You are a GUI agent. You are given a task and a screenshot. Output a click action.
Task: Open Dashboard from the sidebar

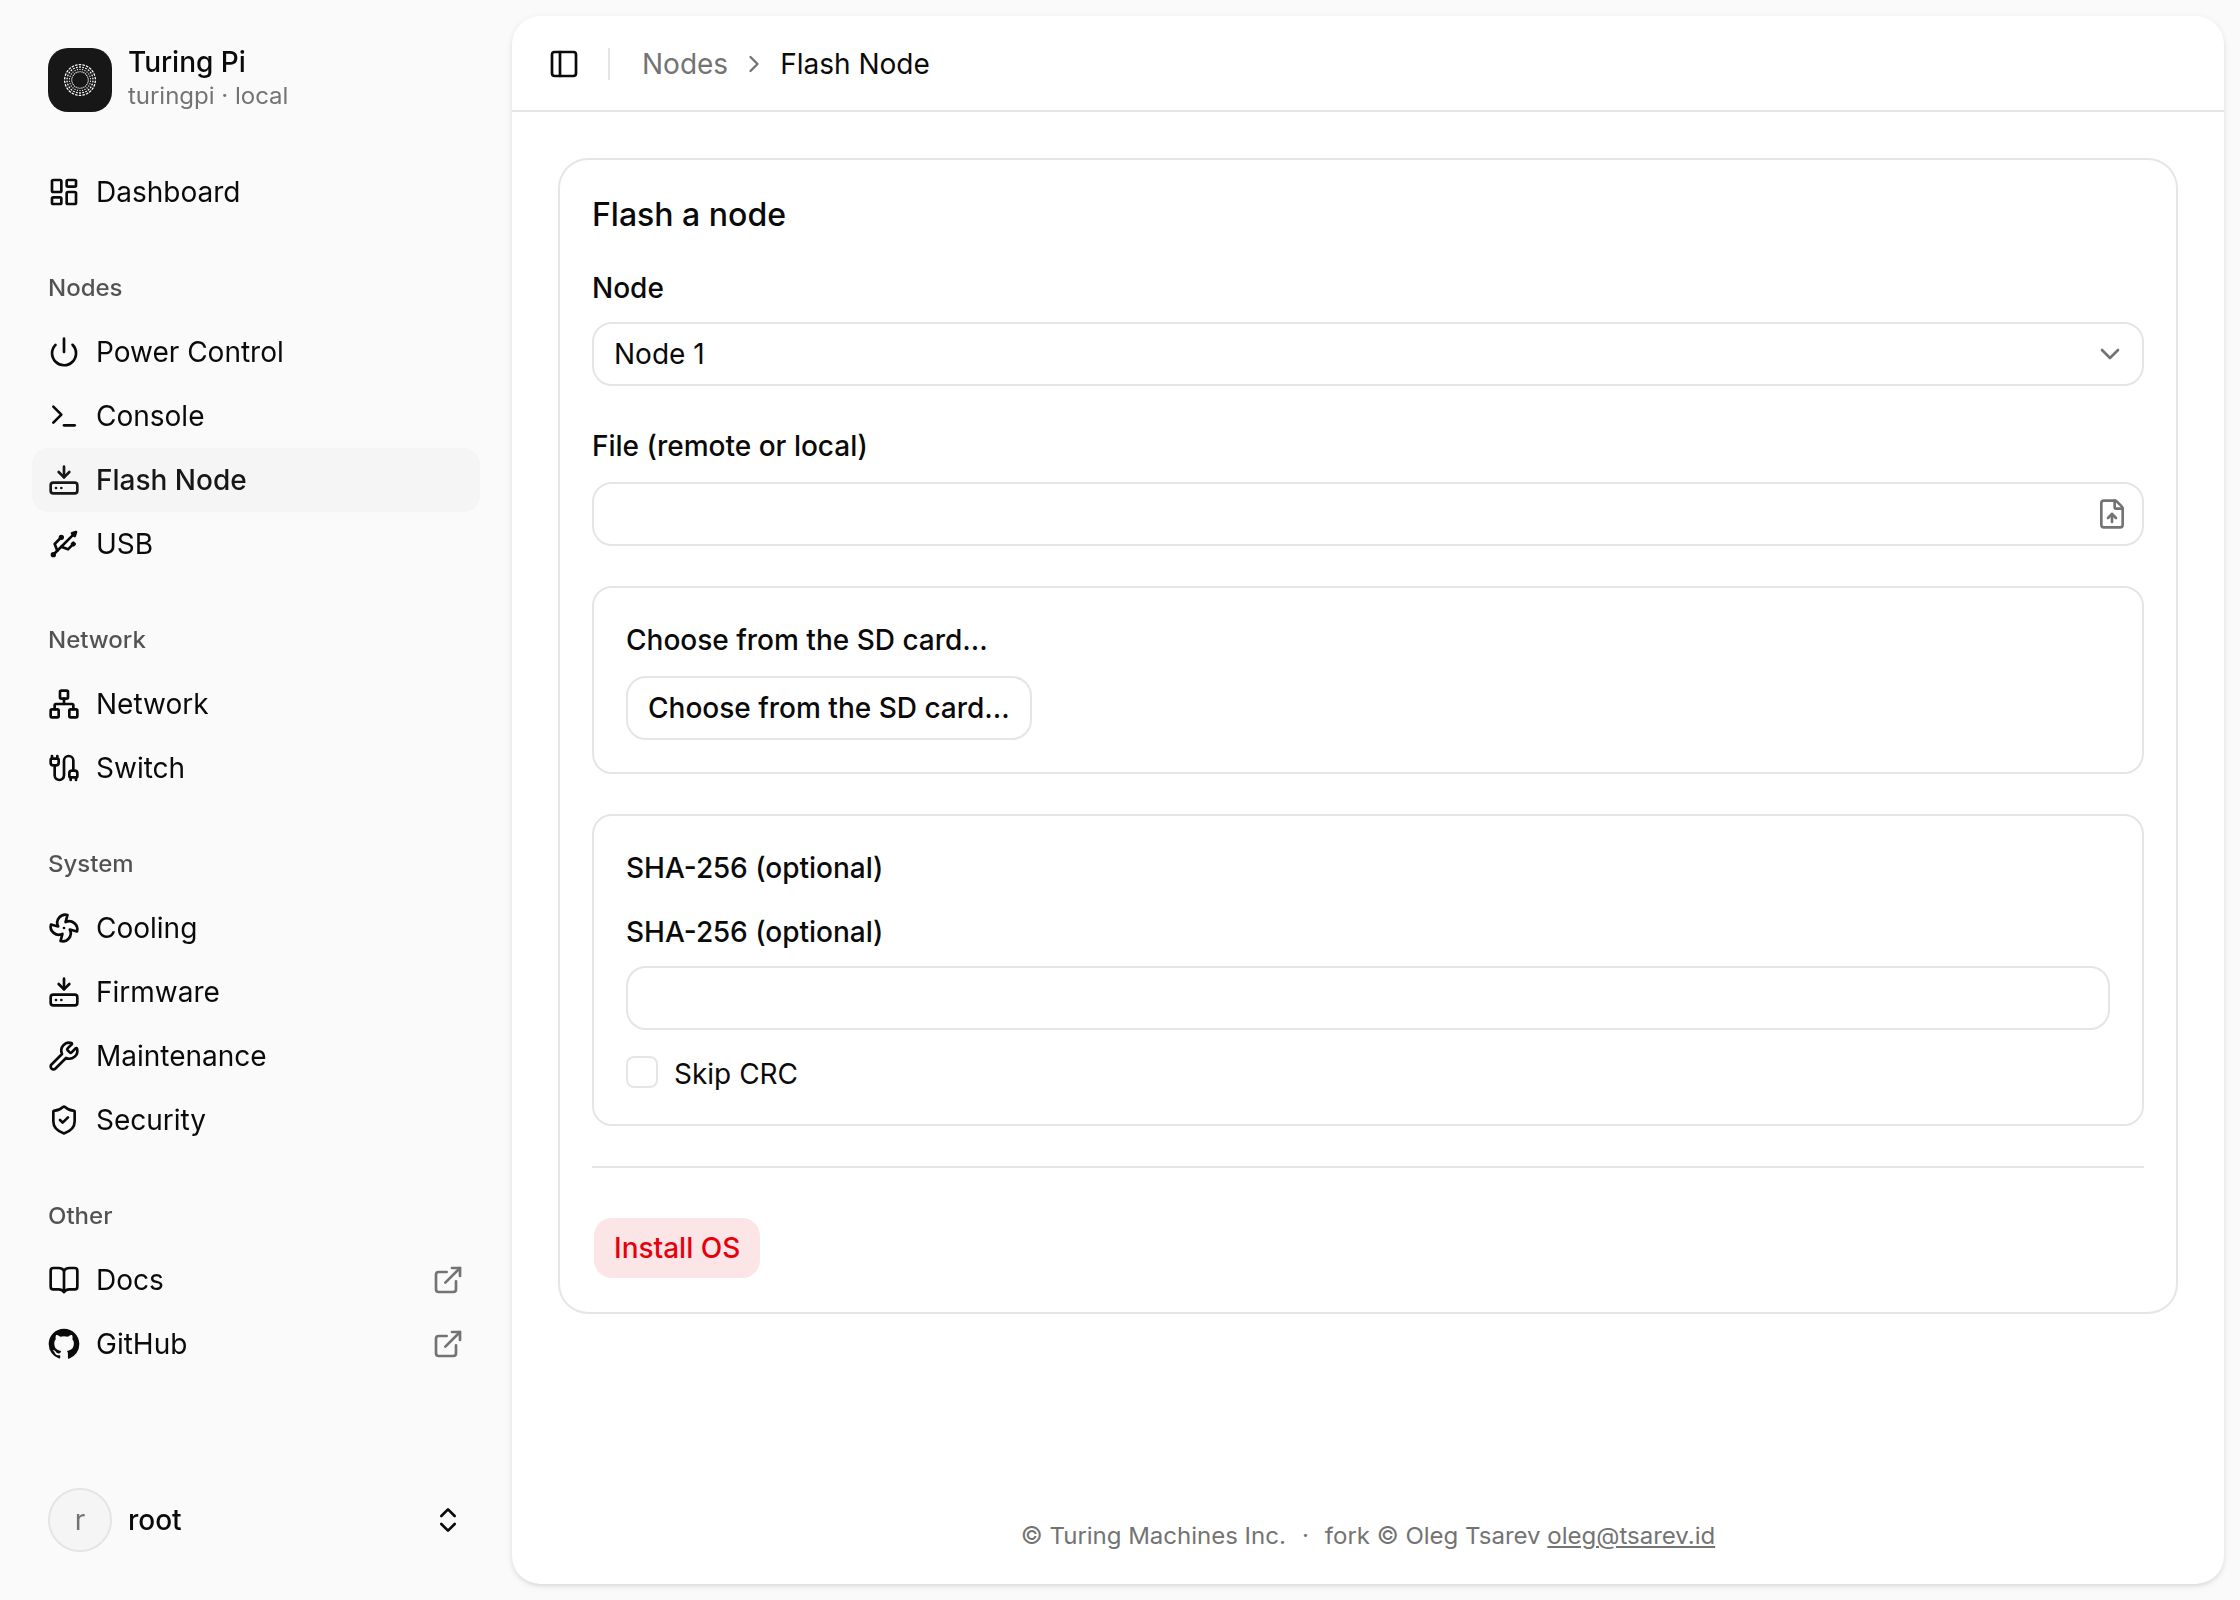click(x=256, y=192)
